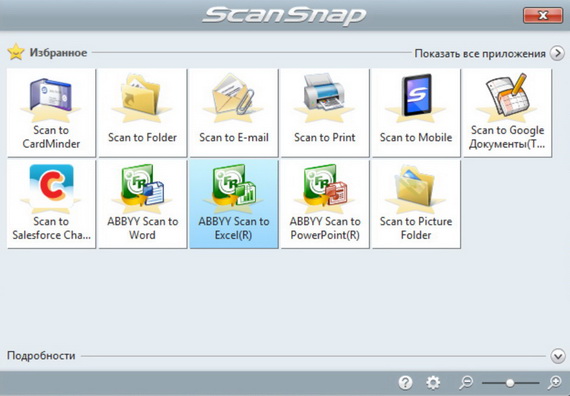Select Scan to E-mail
This screenshot has width=570, height=396.
tap(234, 113)
